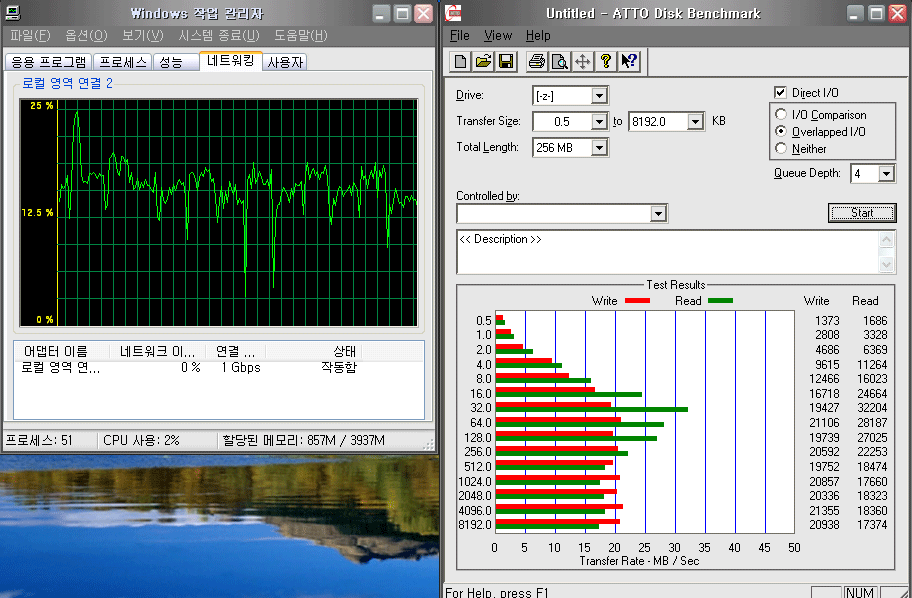The height and width of the screenshot is (598, 912).
Task: Click the 어댑터 이름 column header
Action: pyautogui.click(x=61, y=351)
